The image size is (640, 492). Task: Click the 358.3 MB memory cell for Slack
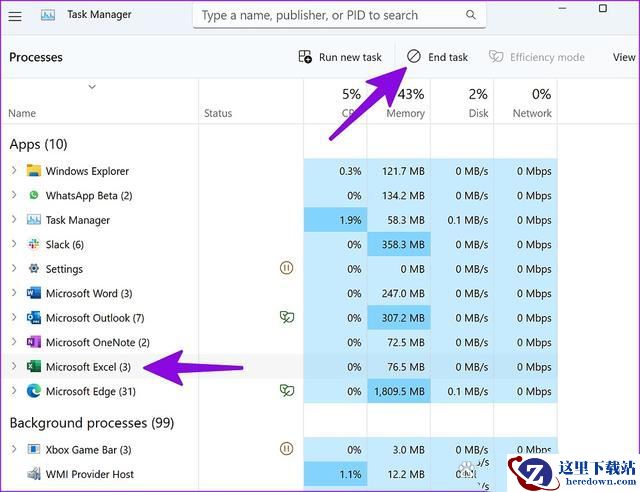(x=399, y=244)
